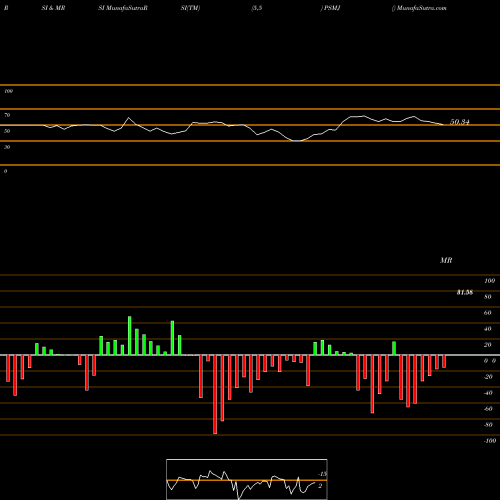
Task: Click the 70 level label on RSI
Action: pos(7,115)
